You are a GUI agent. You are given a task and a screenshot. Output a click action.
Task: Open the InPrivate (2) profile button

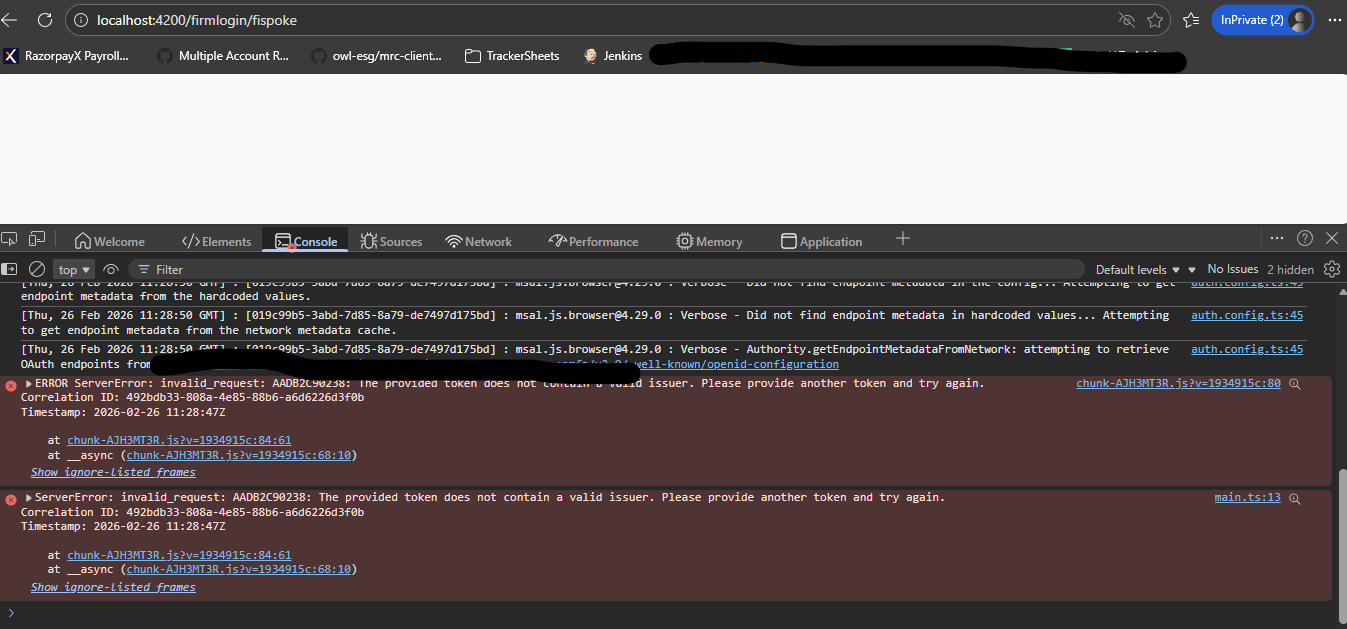(1262, 20)
